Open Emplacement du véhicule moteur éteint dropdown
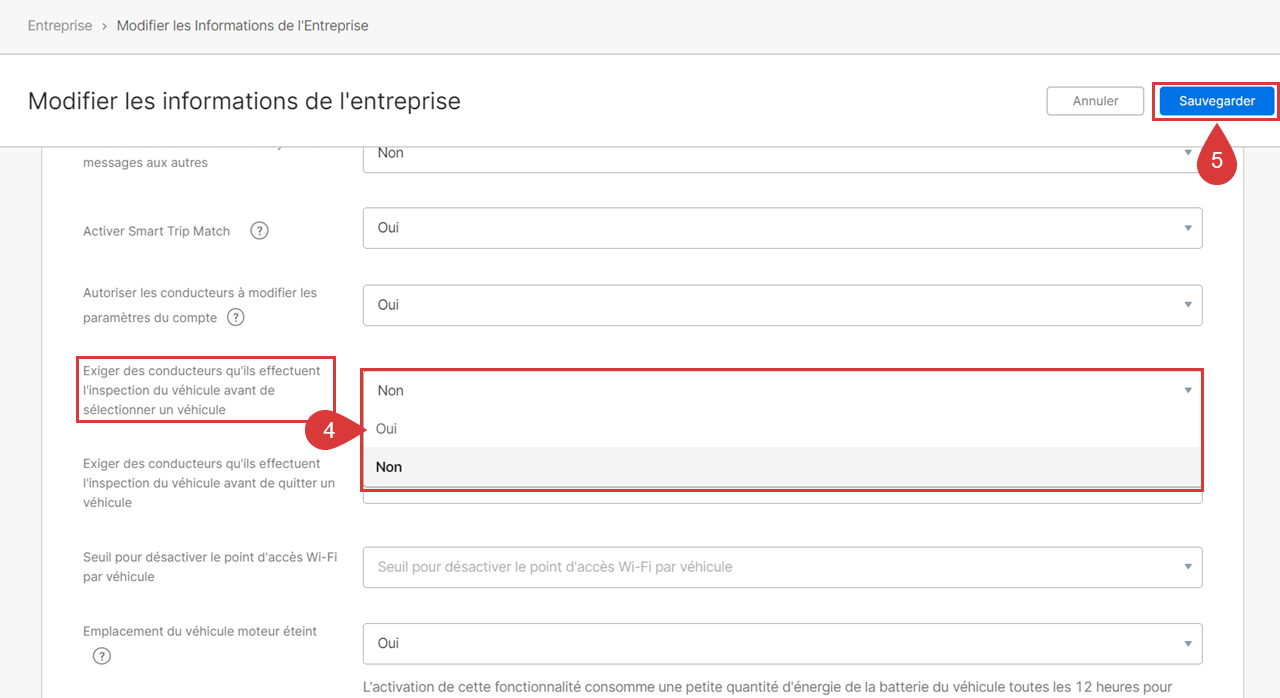 click(782, 643)
